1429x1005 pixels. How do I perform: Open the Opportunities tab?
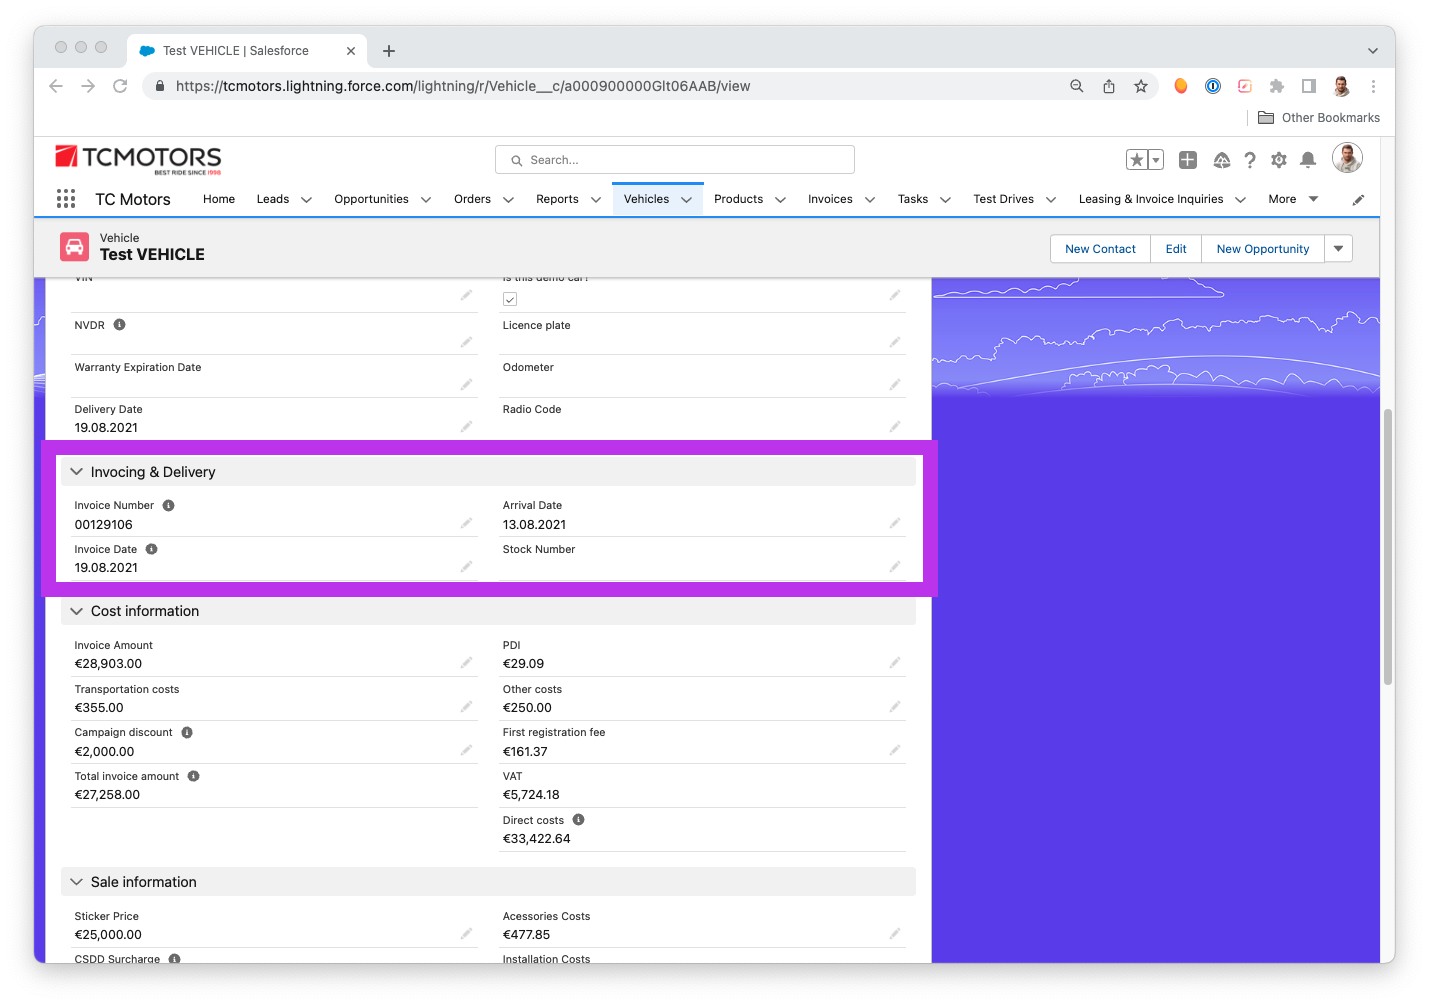coord(371,199)
